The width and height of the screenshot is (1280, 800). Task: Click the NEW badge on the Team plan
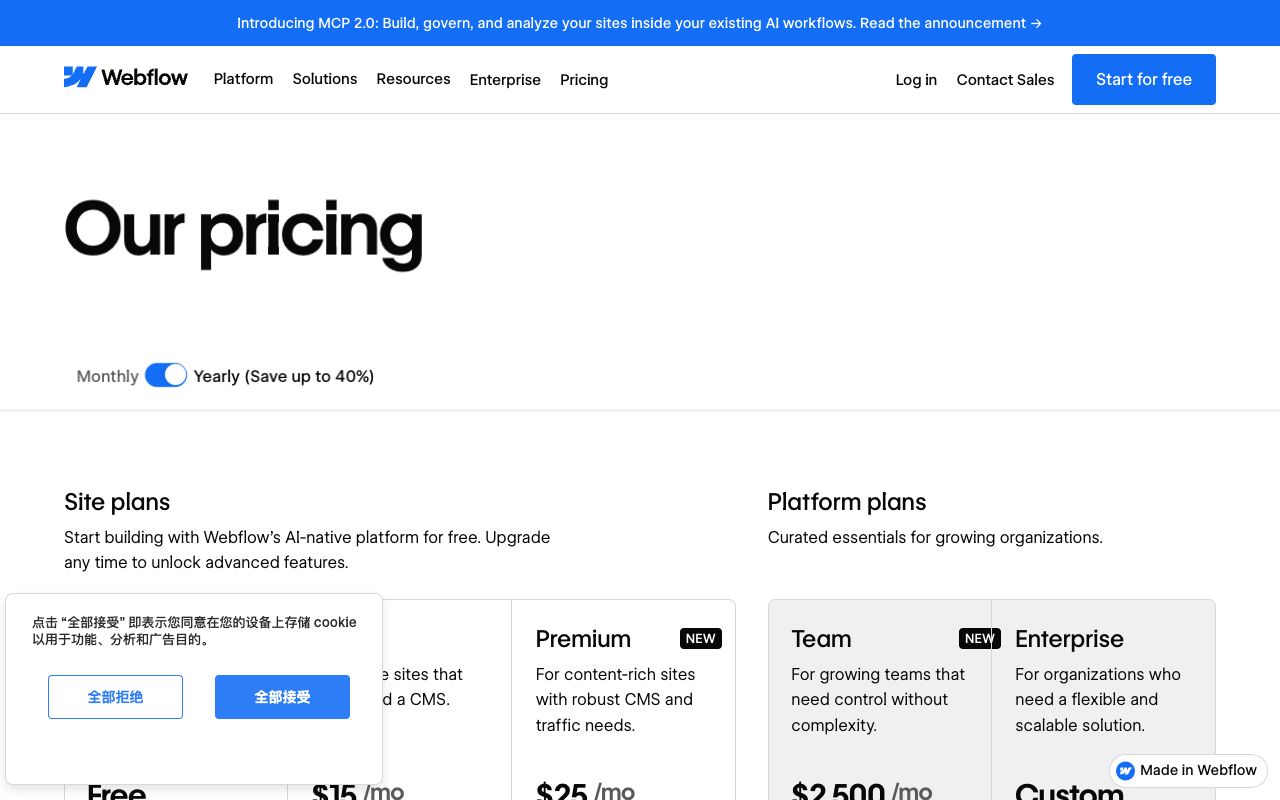979,638
